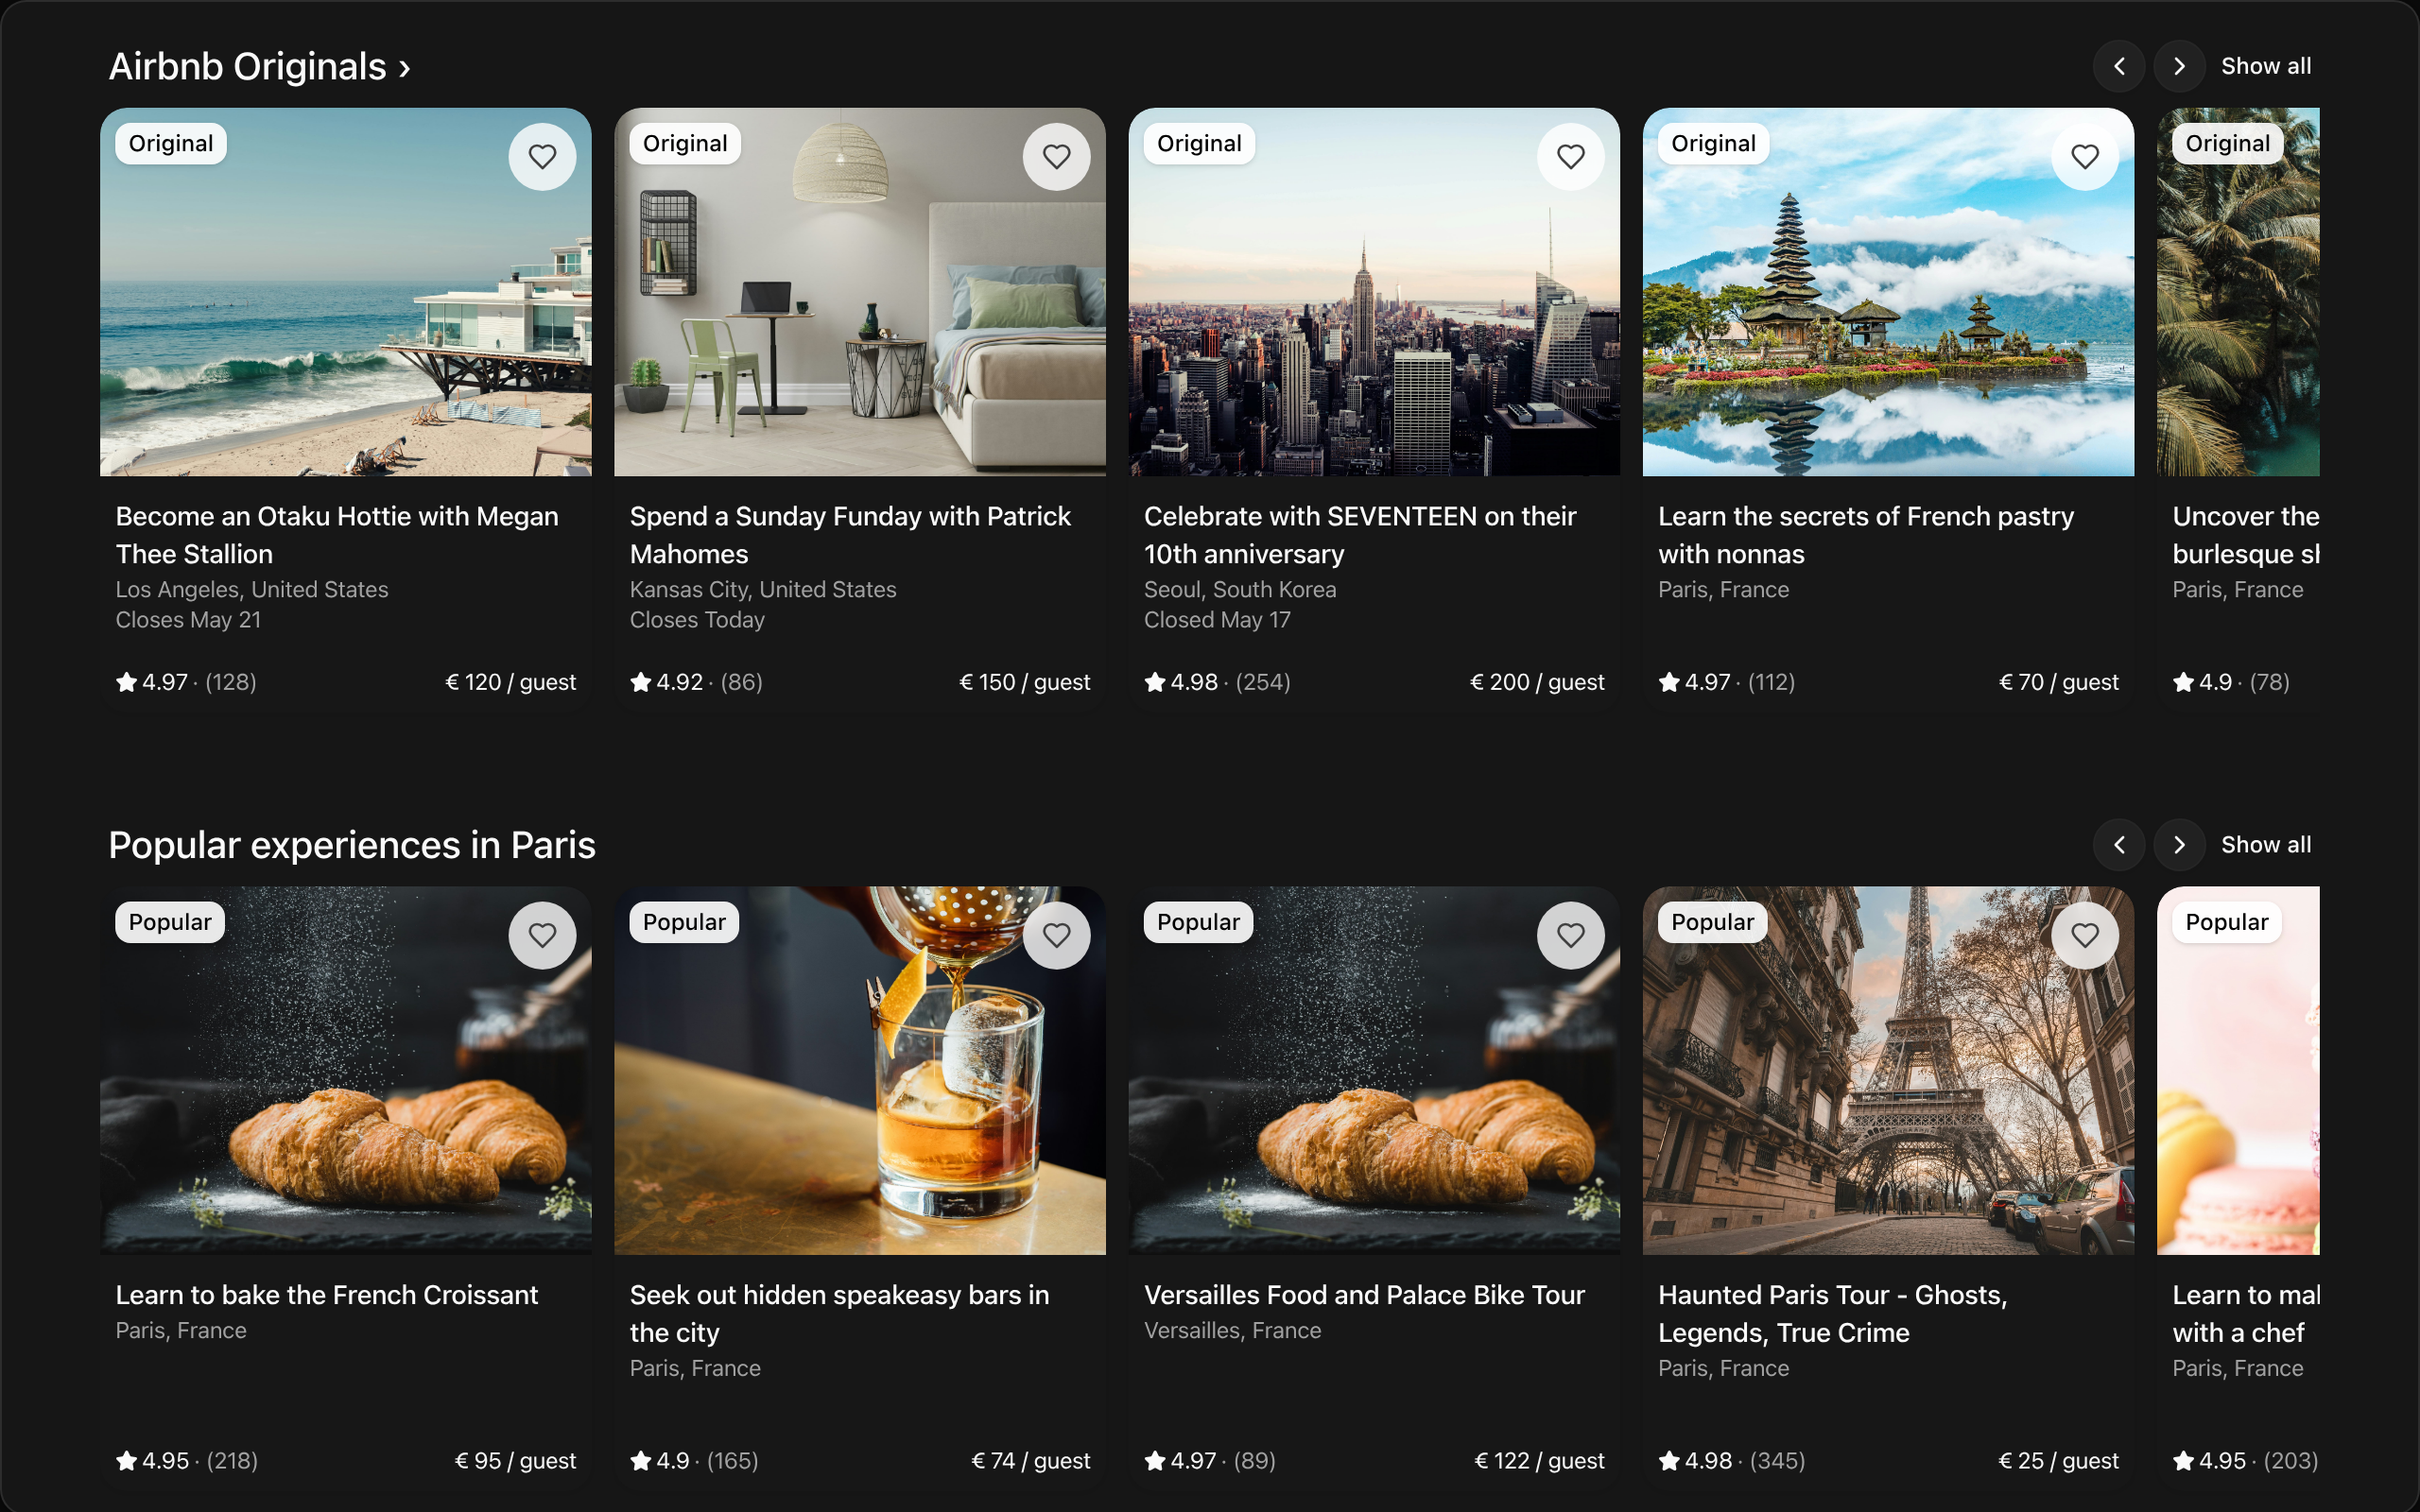Click 'Seoul, South Korea' location text

coord(1240,590)
